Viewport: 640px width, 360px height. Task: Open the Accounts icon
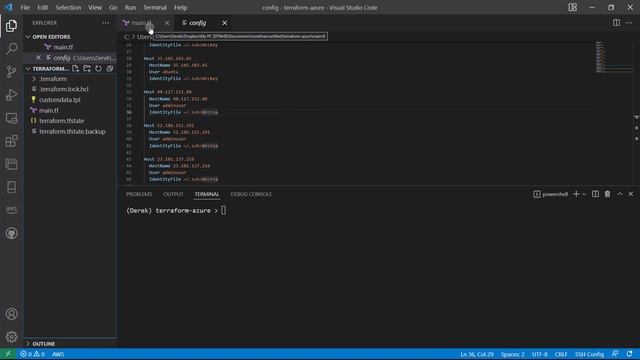(11, 314)
